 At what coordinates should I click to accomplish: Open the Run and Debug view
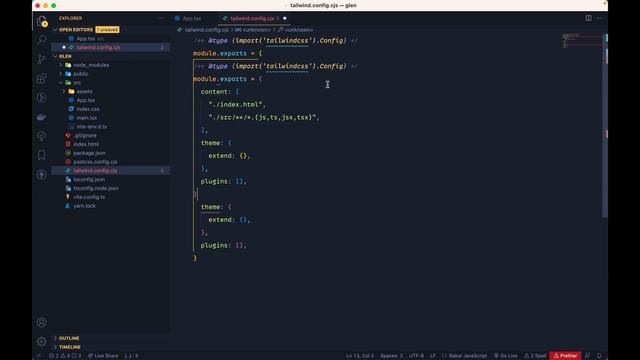click(41, 98)
